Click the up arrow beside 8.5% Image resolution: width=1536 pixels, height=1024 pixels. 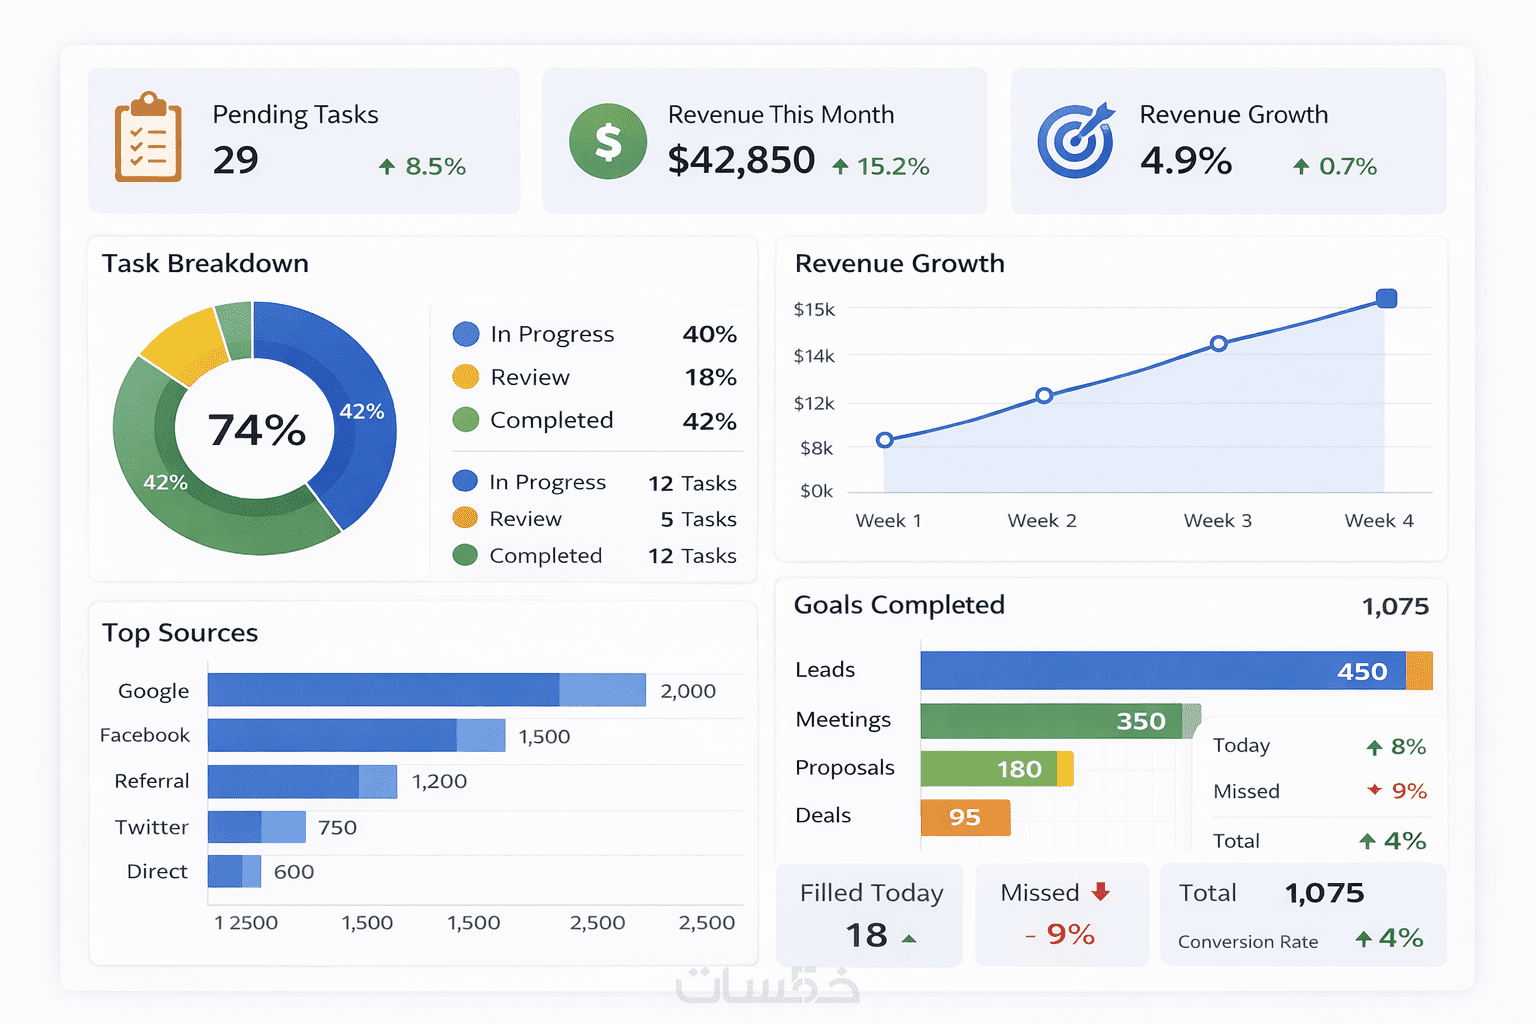click(387, 167)
